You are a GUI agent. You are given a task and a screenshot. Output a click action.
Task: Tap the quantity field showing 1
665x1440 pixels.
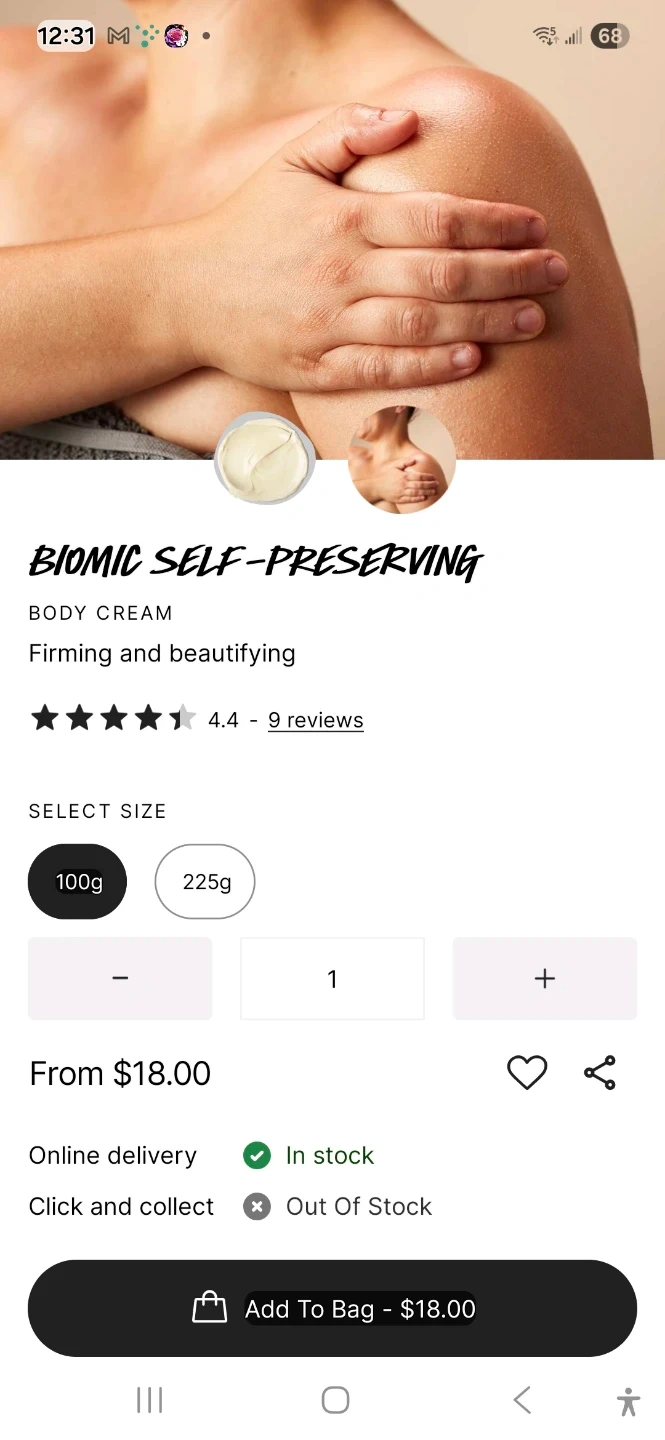pyautogui.click(x=332, y=978)
